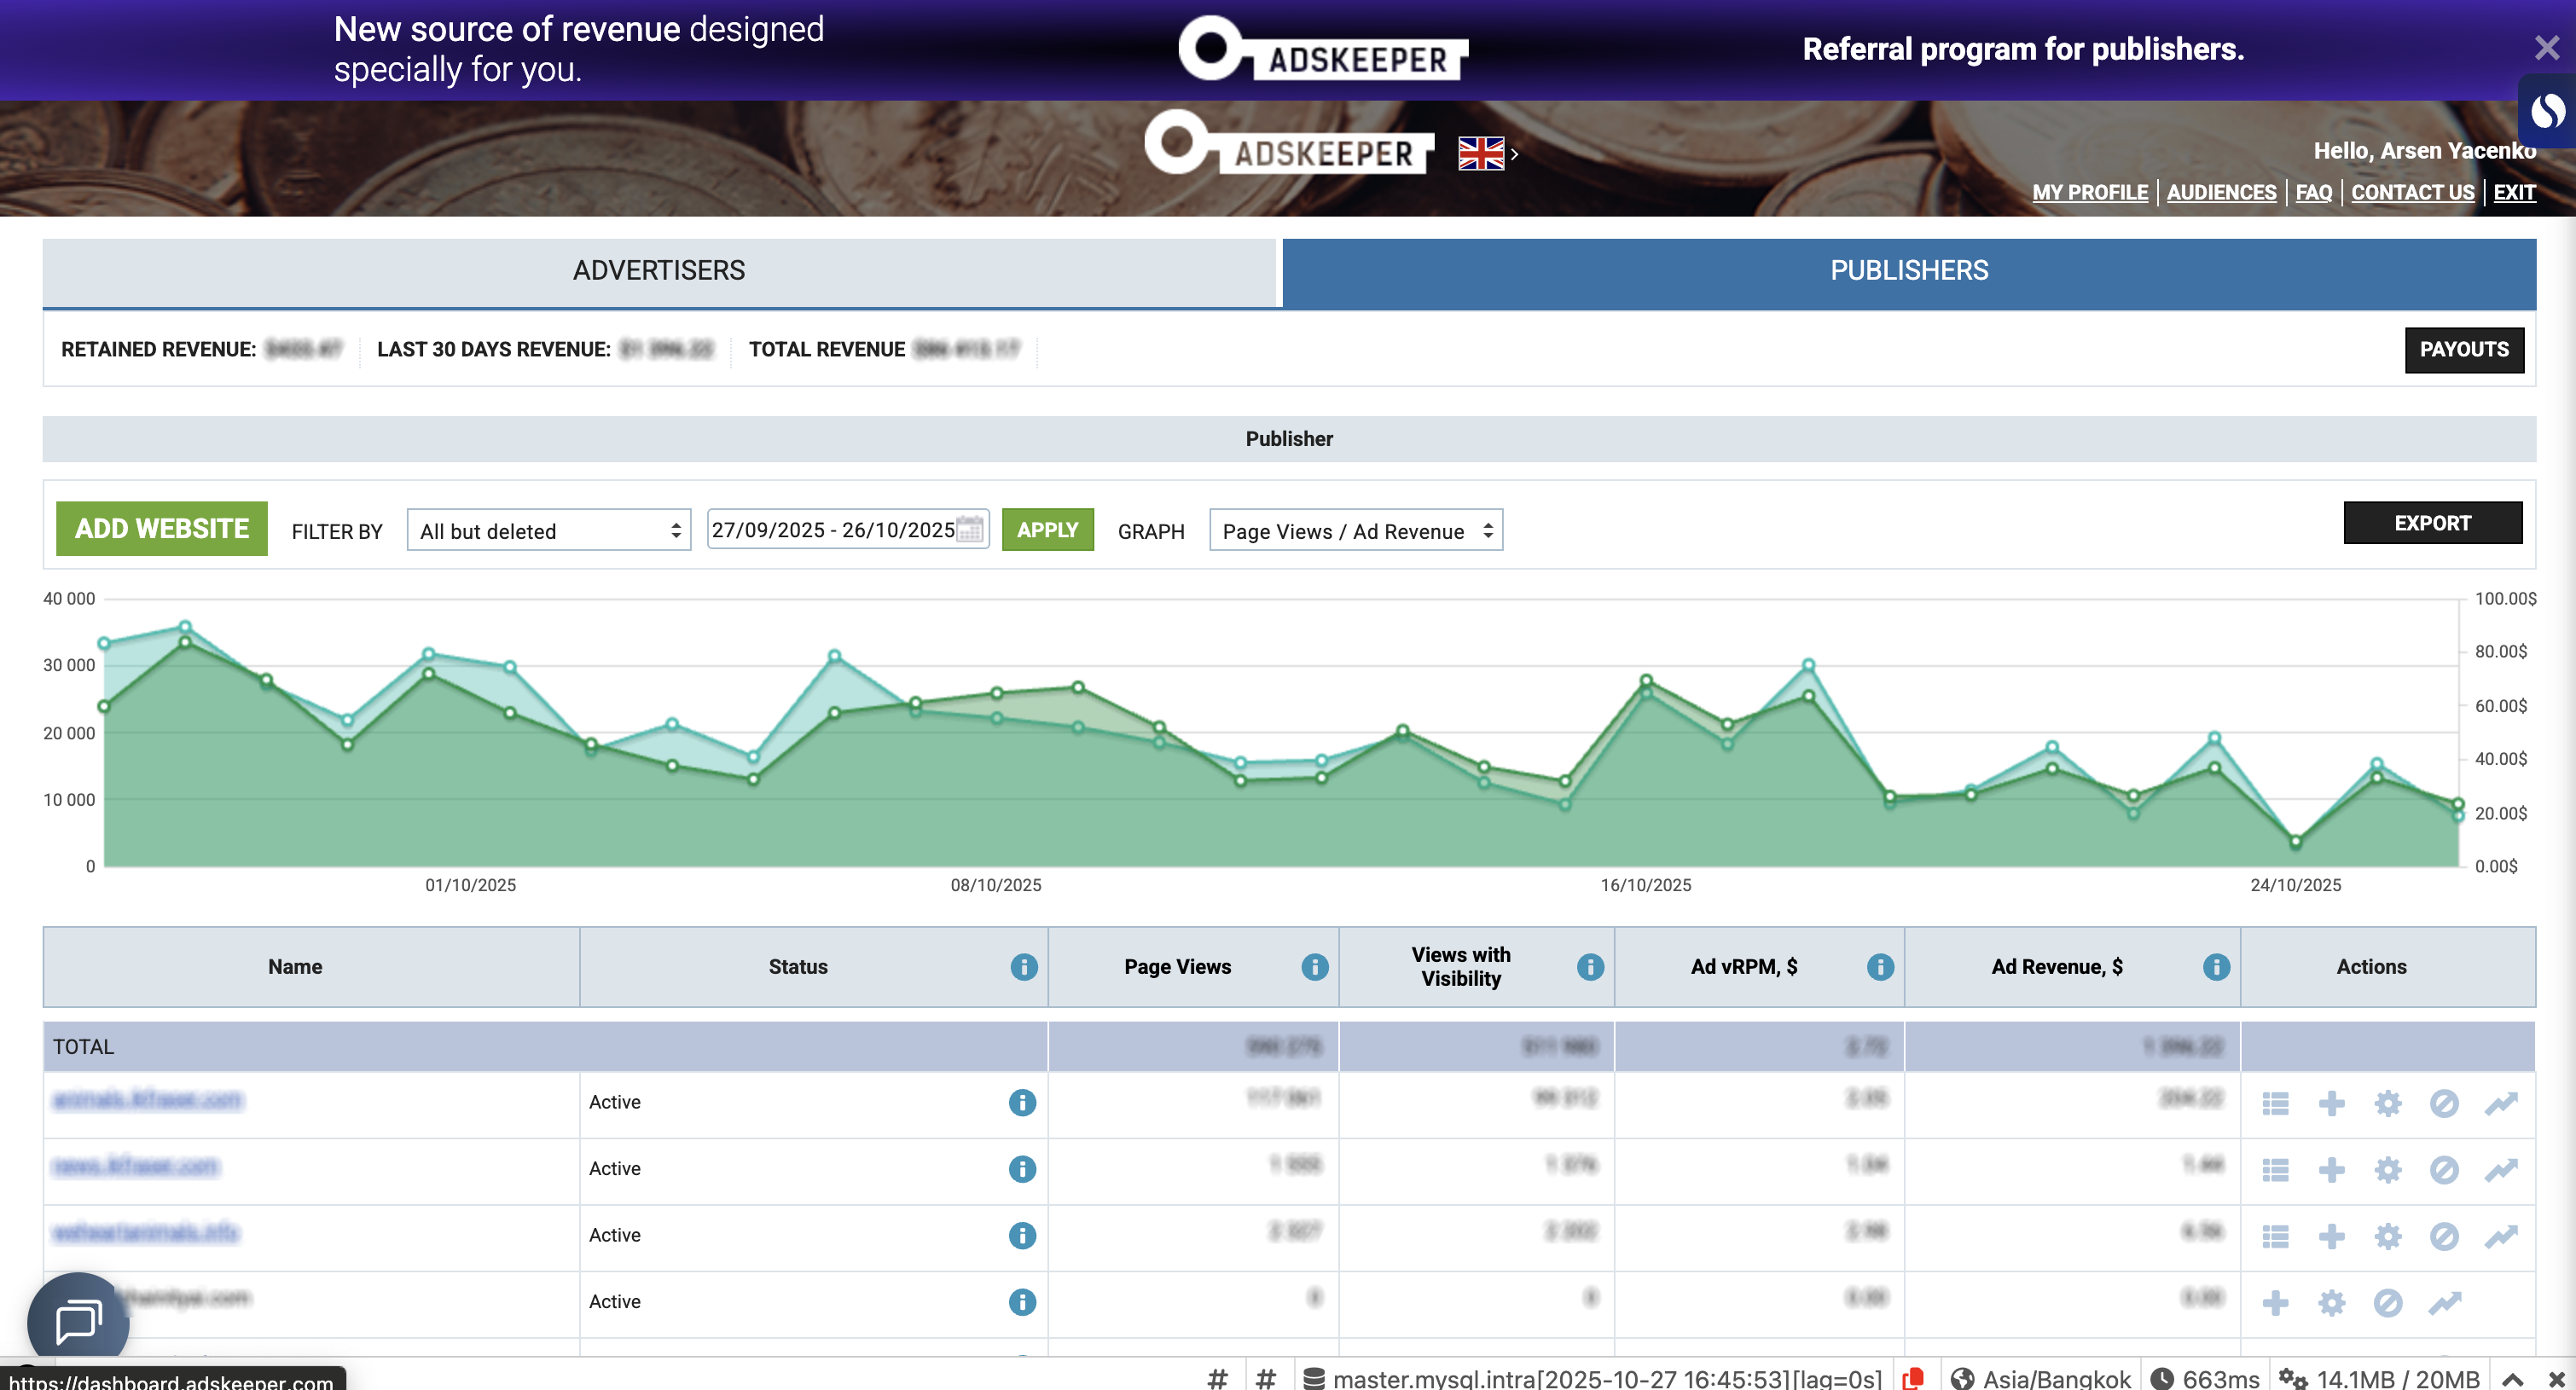
Task: Open the My Profile link
Action: coord(2089,192)
